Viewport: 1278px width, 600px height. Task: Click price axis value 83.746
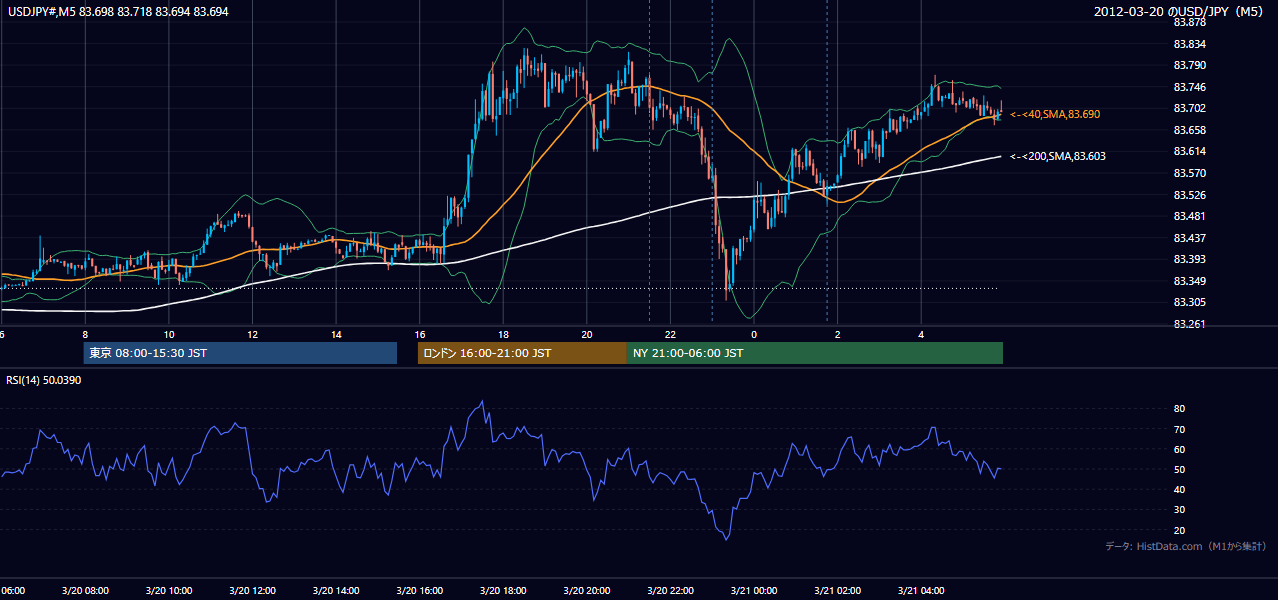point(1189,87)
